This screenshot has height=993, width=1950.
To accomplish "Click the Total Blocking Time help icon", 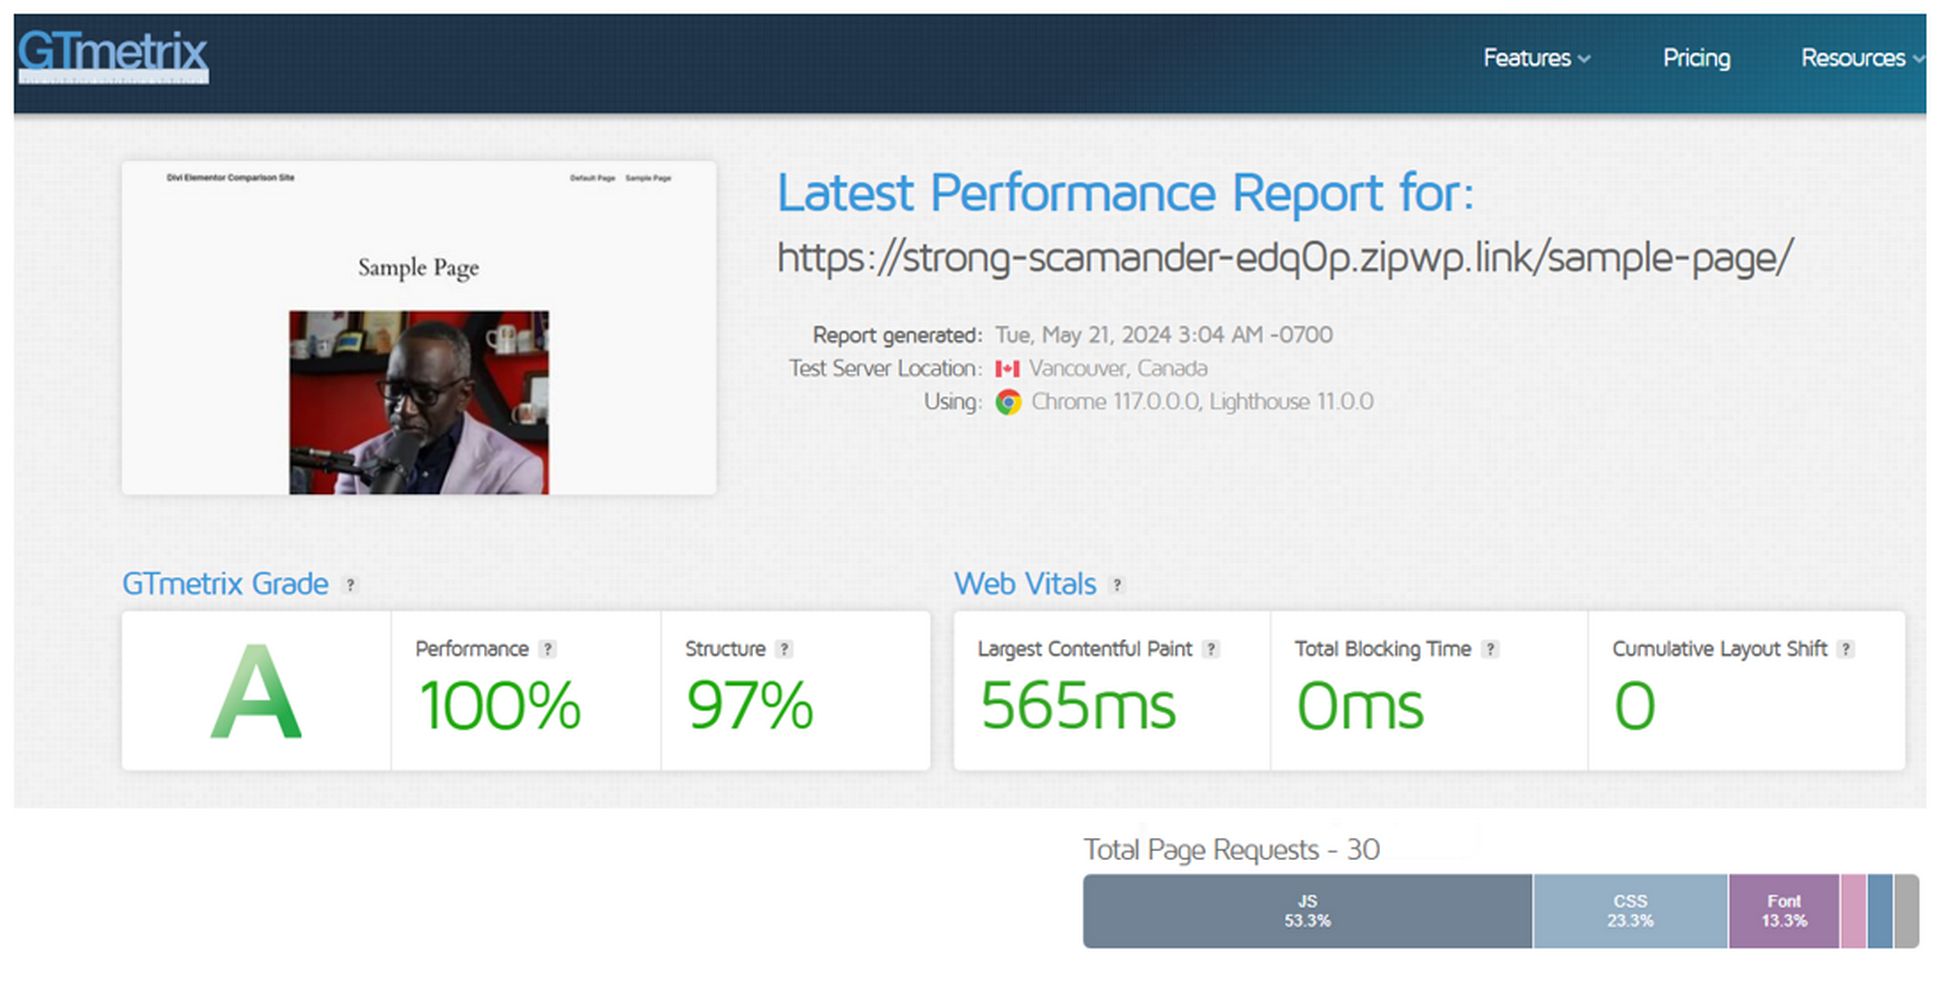I will (1491, 648).
